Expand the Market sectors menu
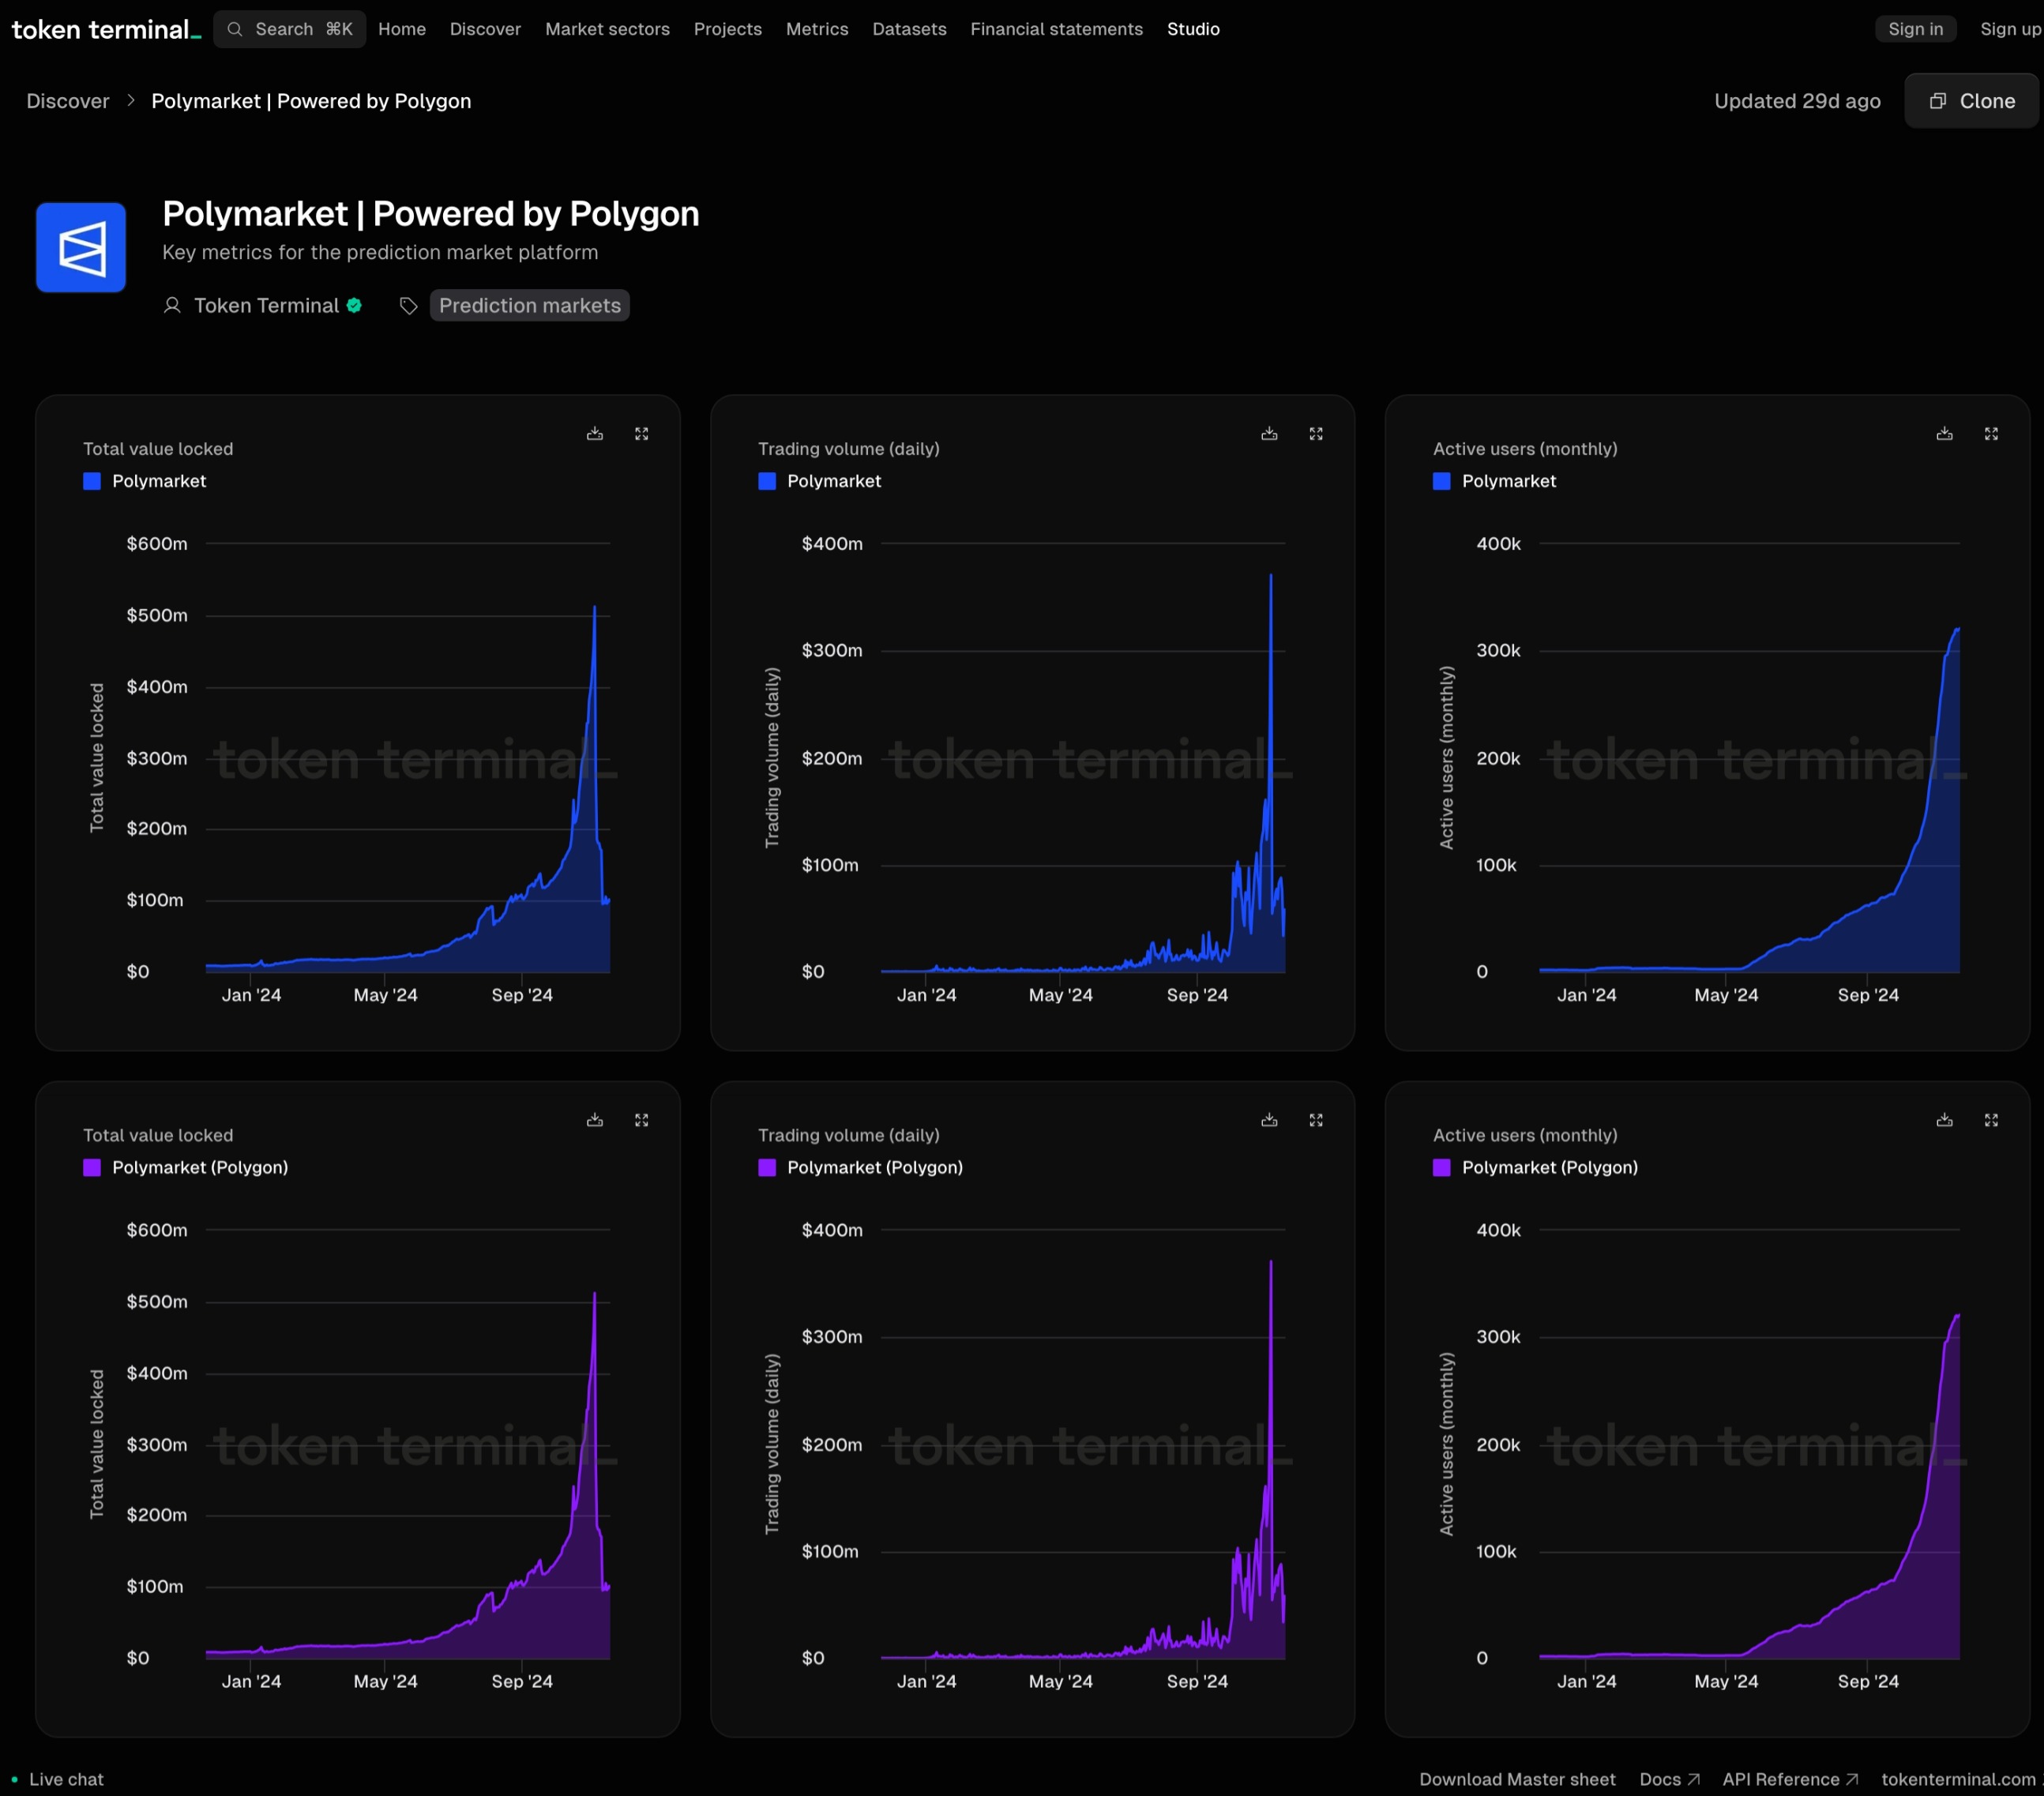The width and height of the screenshot is (2044, 1796). pyautogui.click(x=607, y=28)
